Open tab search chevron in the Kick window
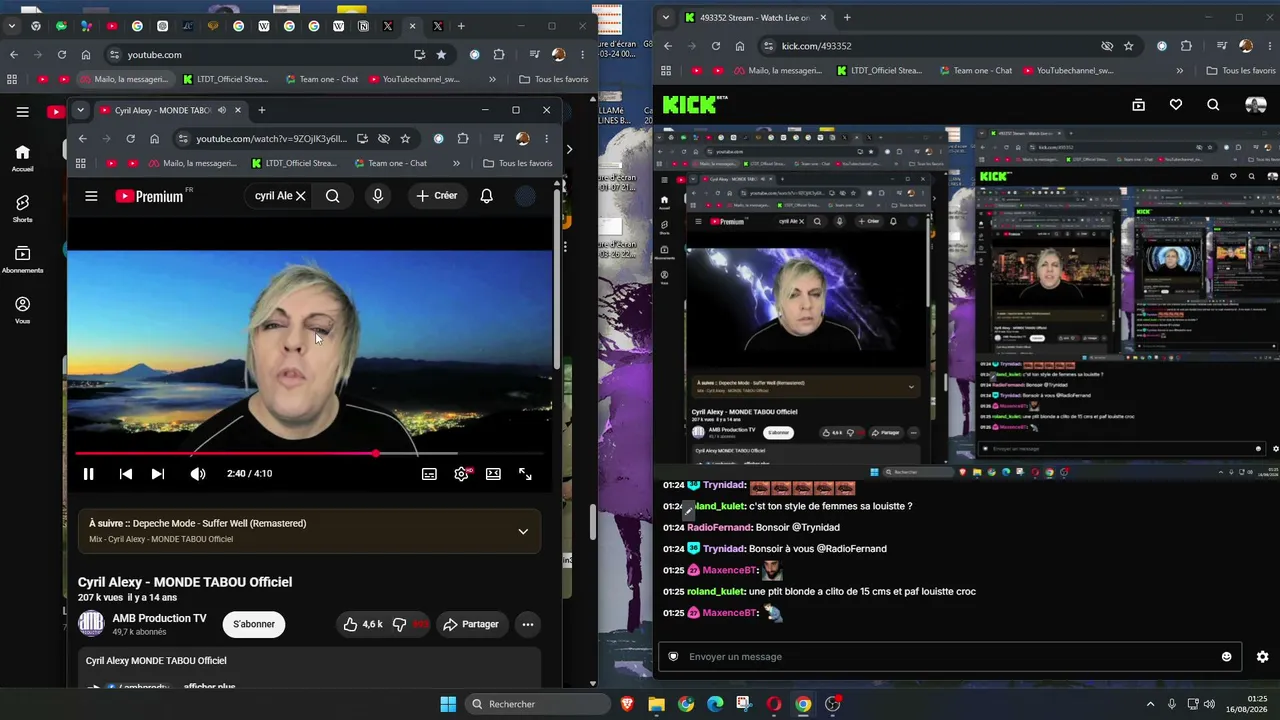The width and height of the screenshot is (1280, 720). pos(666,17)
